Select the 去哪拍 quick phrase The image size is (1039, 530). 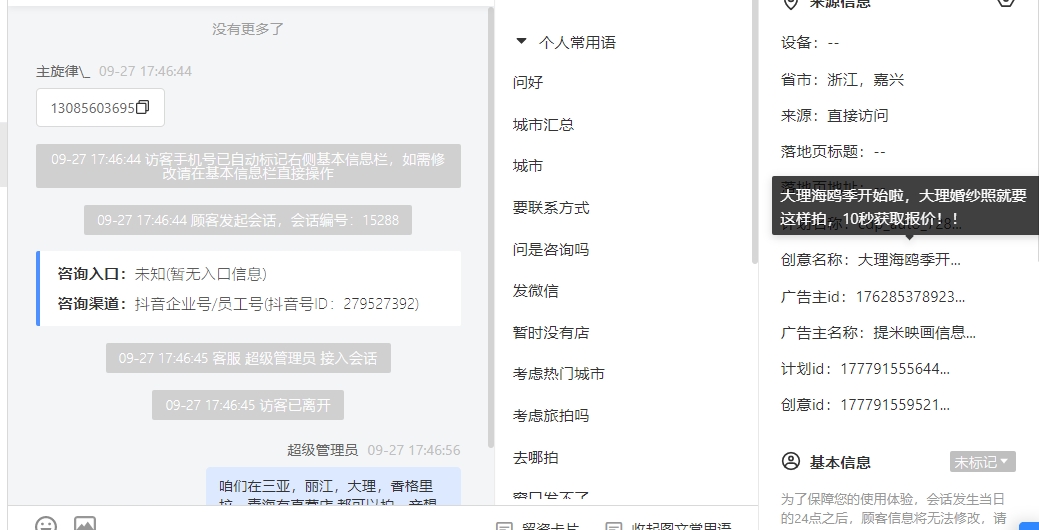536,457
